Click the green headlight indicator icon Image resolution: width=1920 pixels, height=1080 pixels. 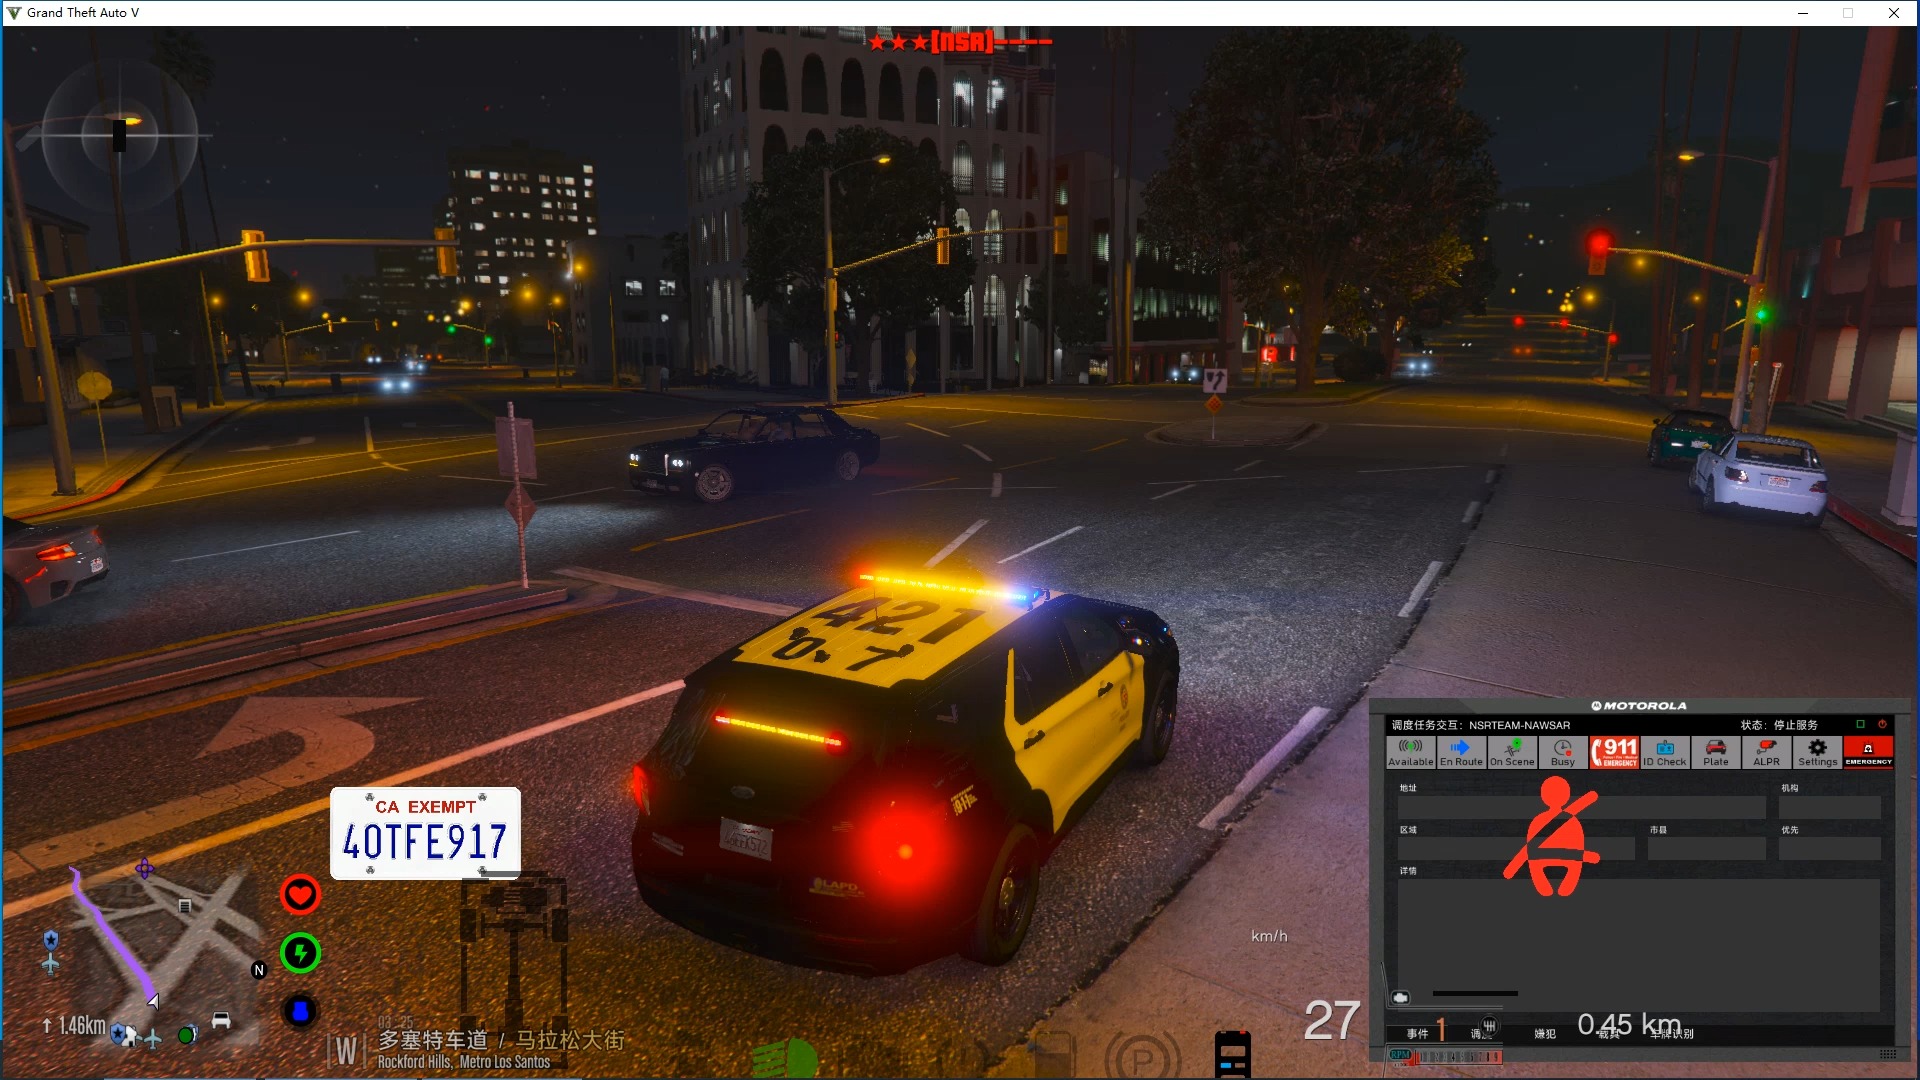[x=786, y=1058]
